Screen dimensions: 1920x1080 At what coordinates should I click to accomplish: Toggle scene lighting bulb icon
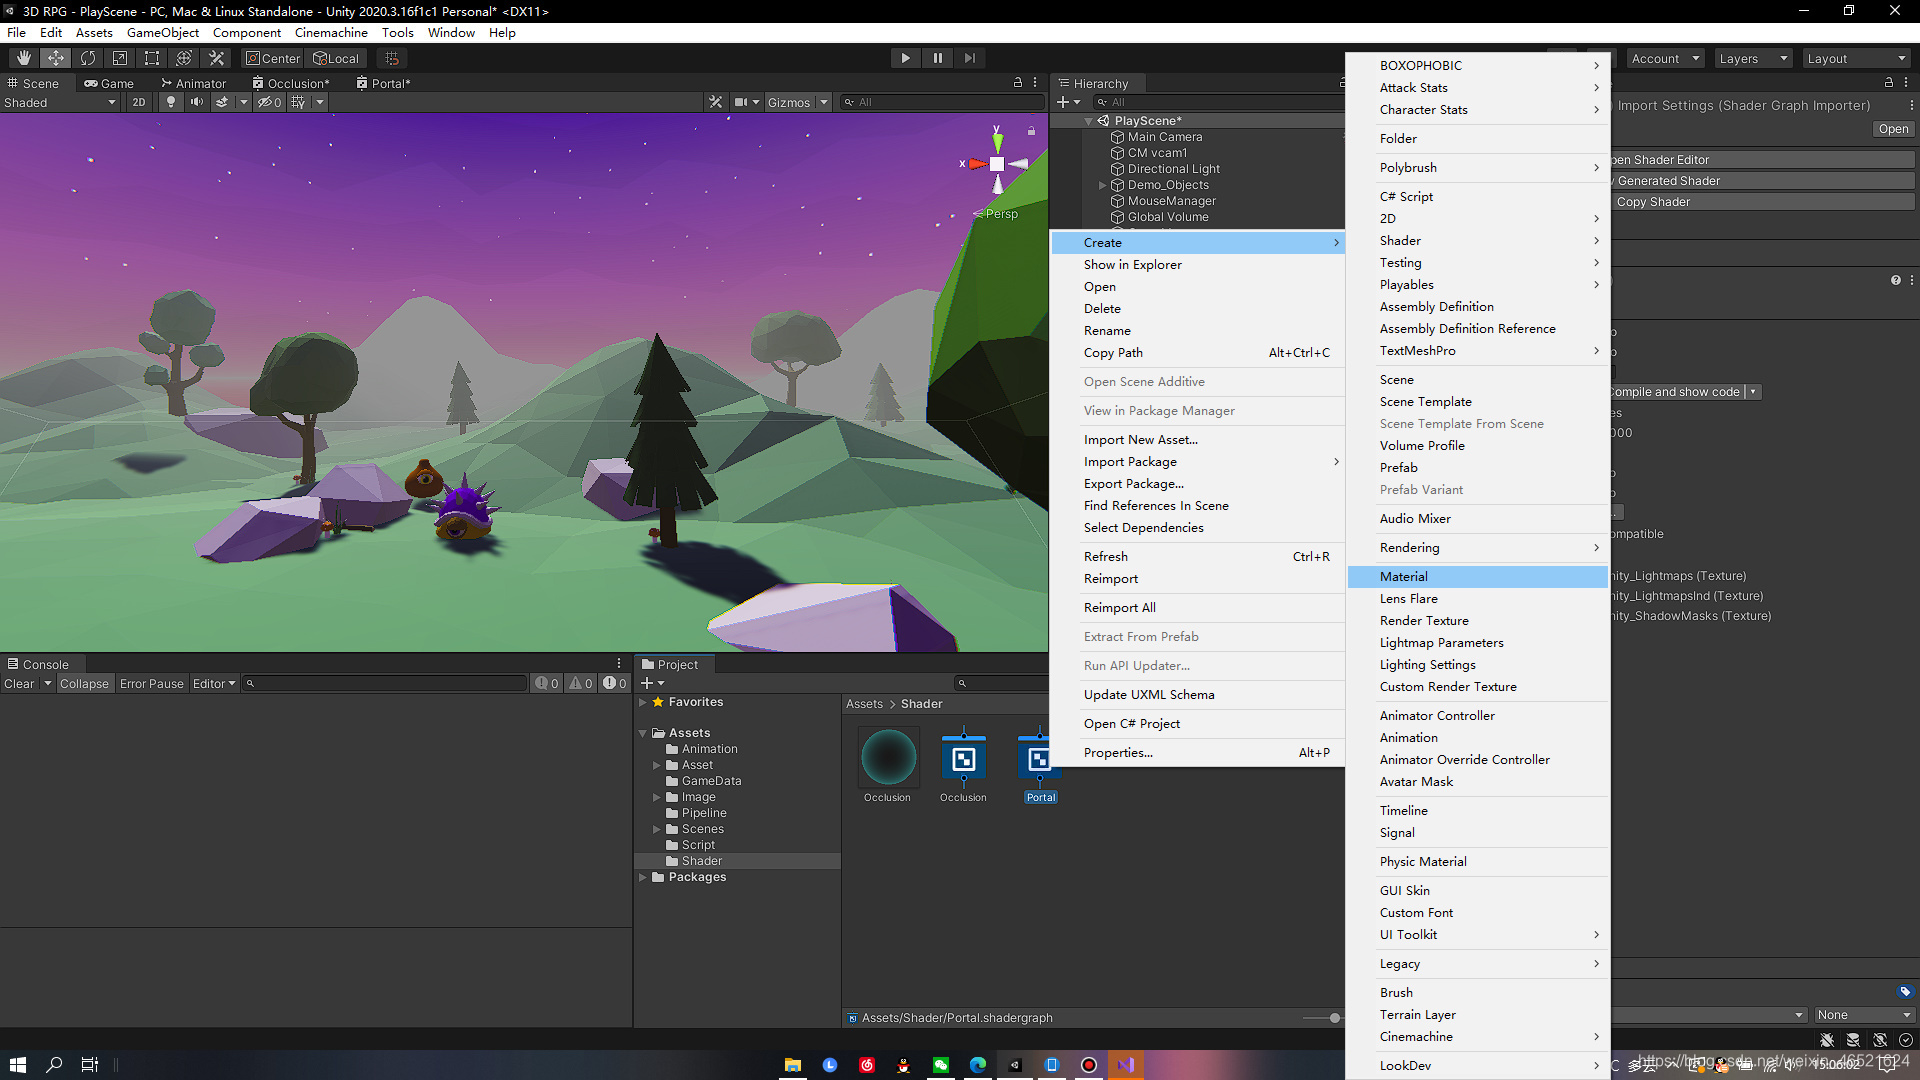171,102
